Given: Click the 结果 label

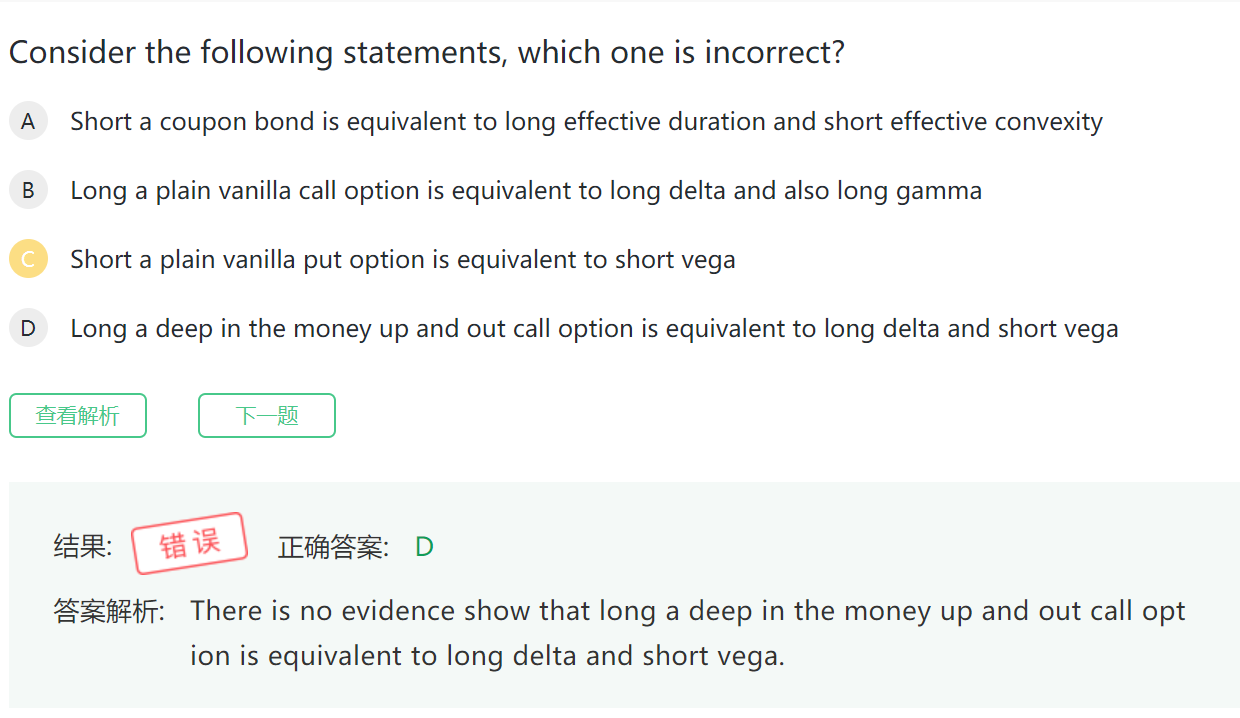Looking at the screenshot, I should pos(82,547).
